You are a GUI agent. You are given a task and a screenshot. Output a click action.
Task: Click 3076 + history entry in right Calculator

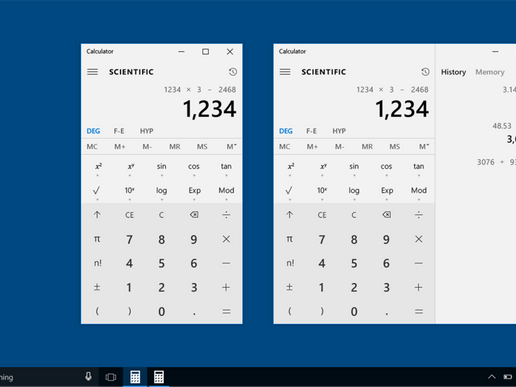(496, 162)
